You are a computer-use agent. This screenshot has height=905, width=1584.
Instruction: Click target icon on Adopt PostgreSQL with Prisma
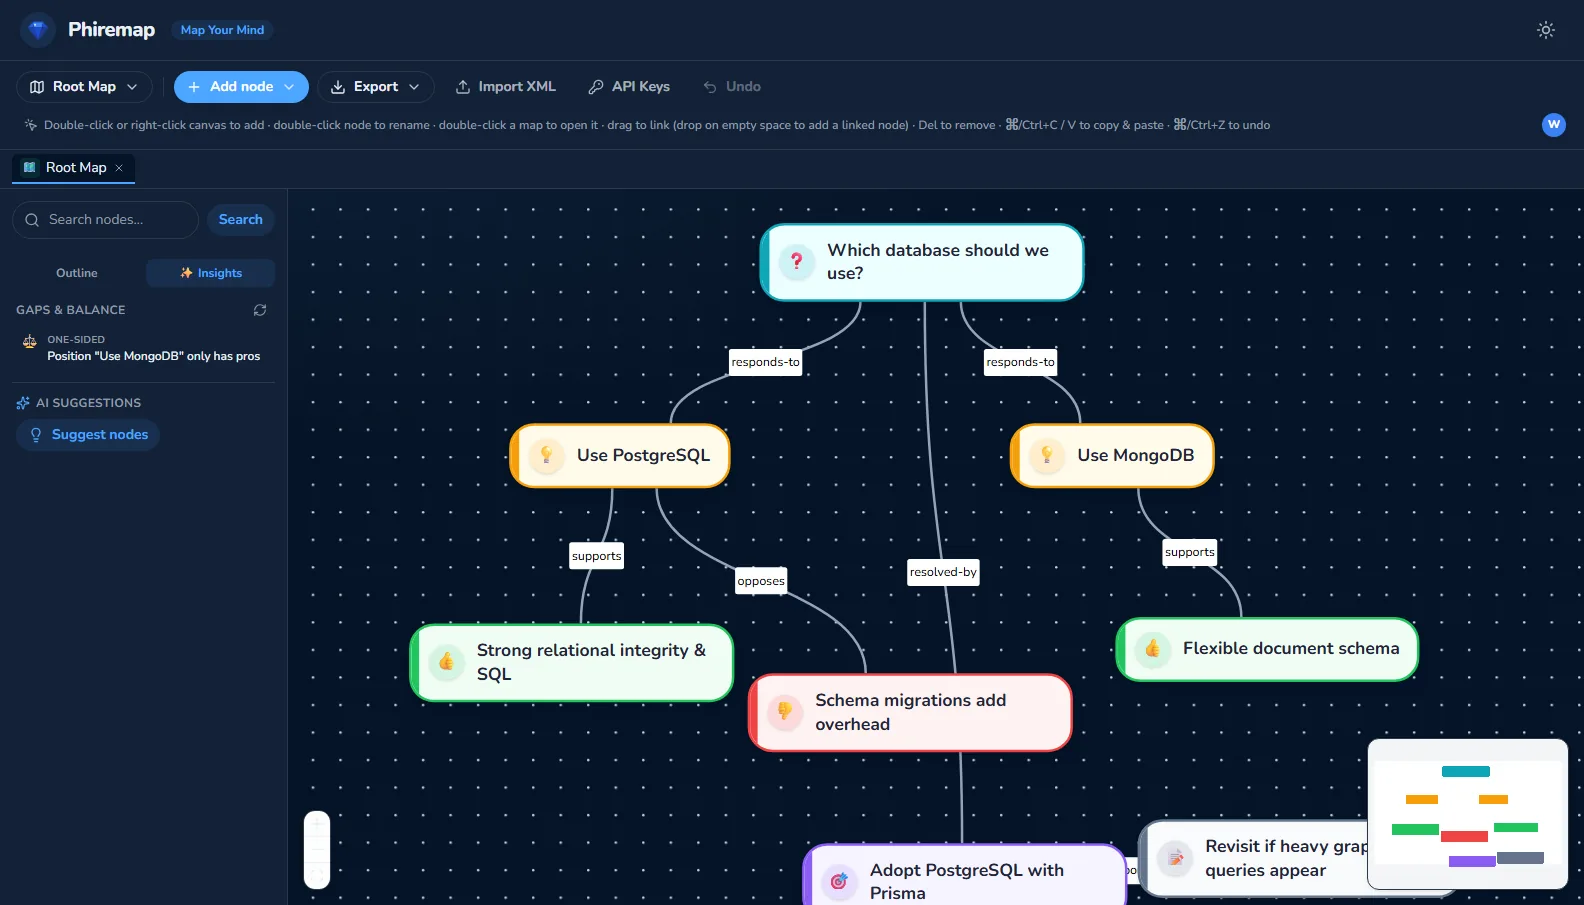[839, 882]
